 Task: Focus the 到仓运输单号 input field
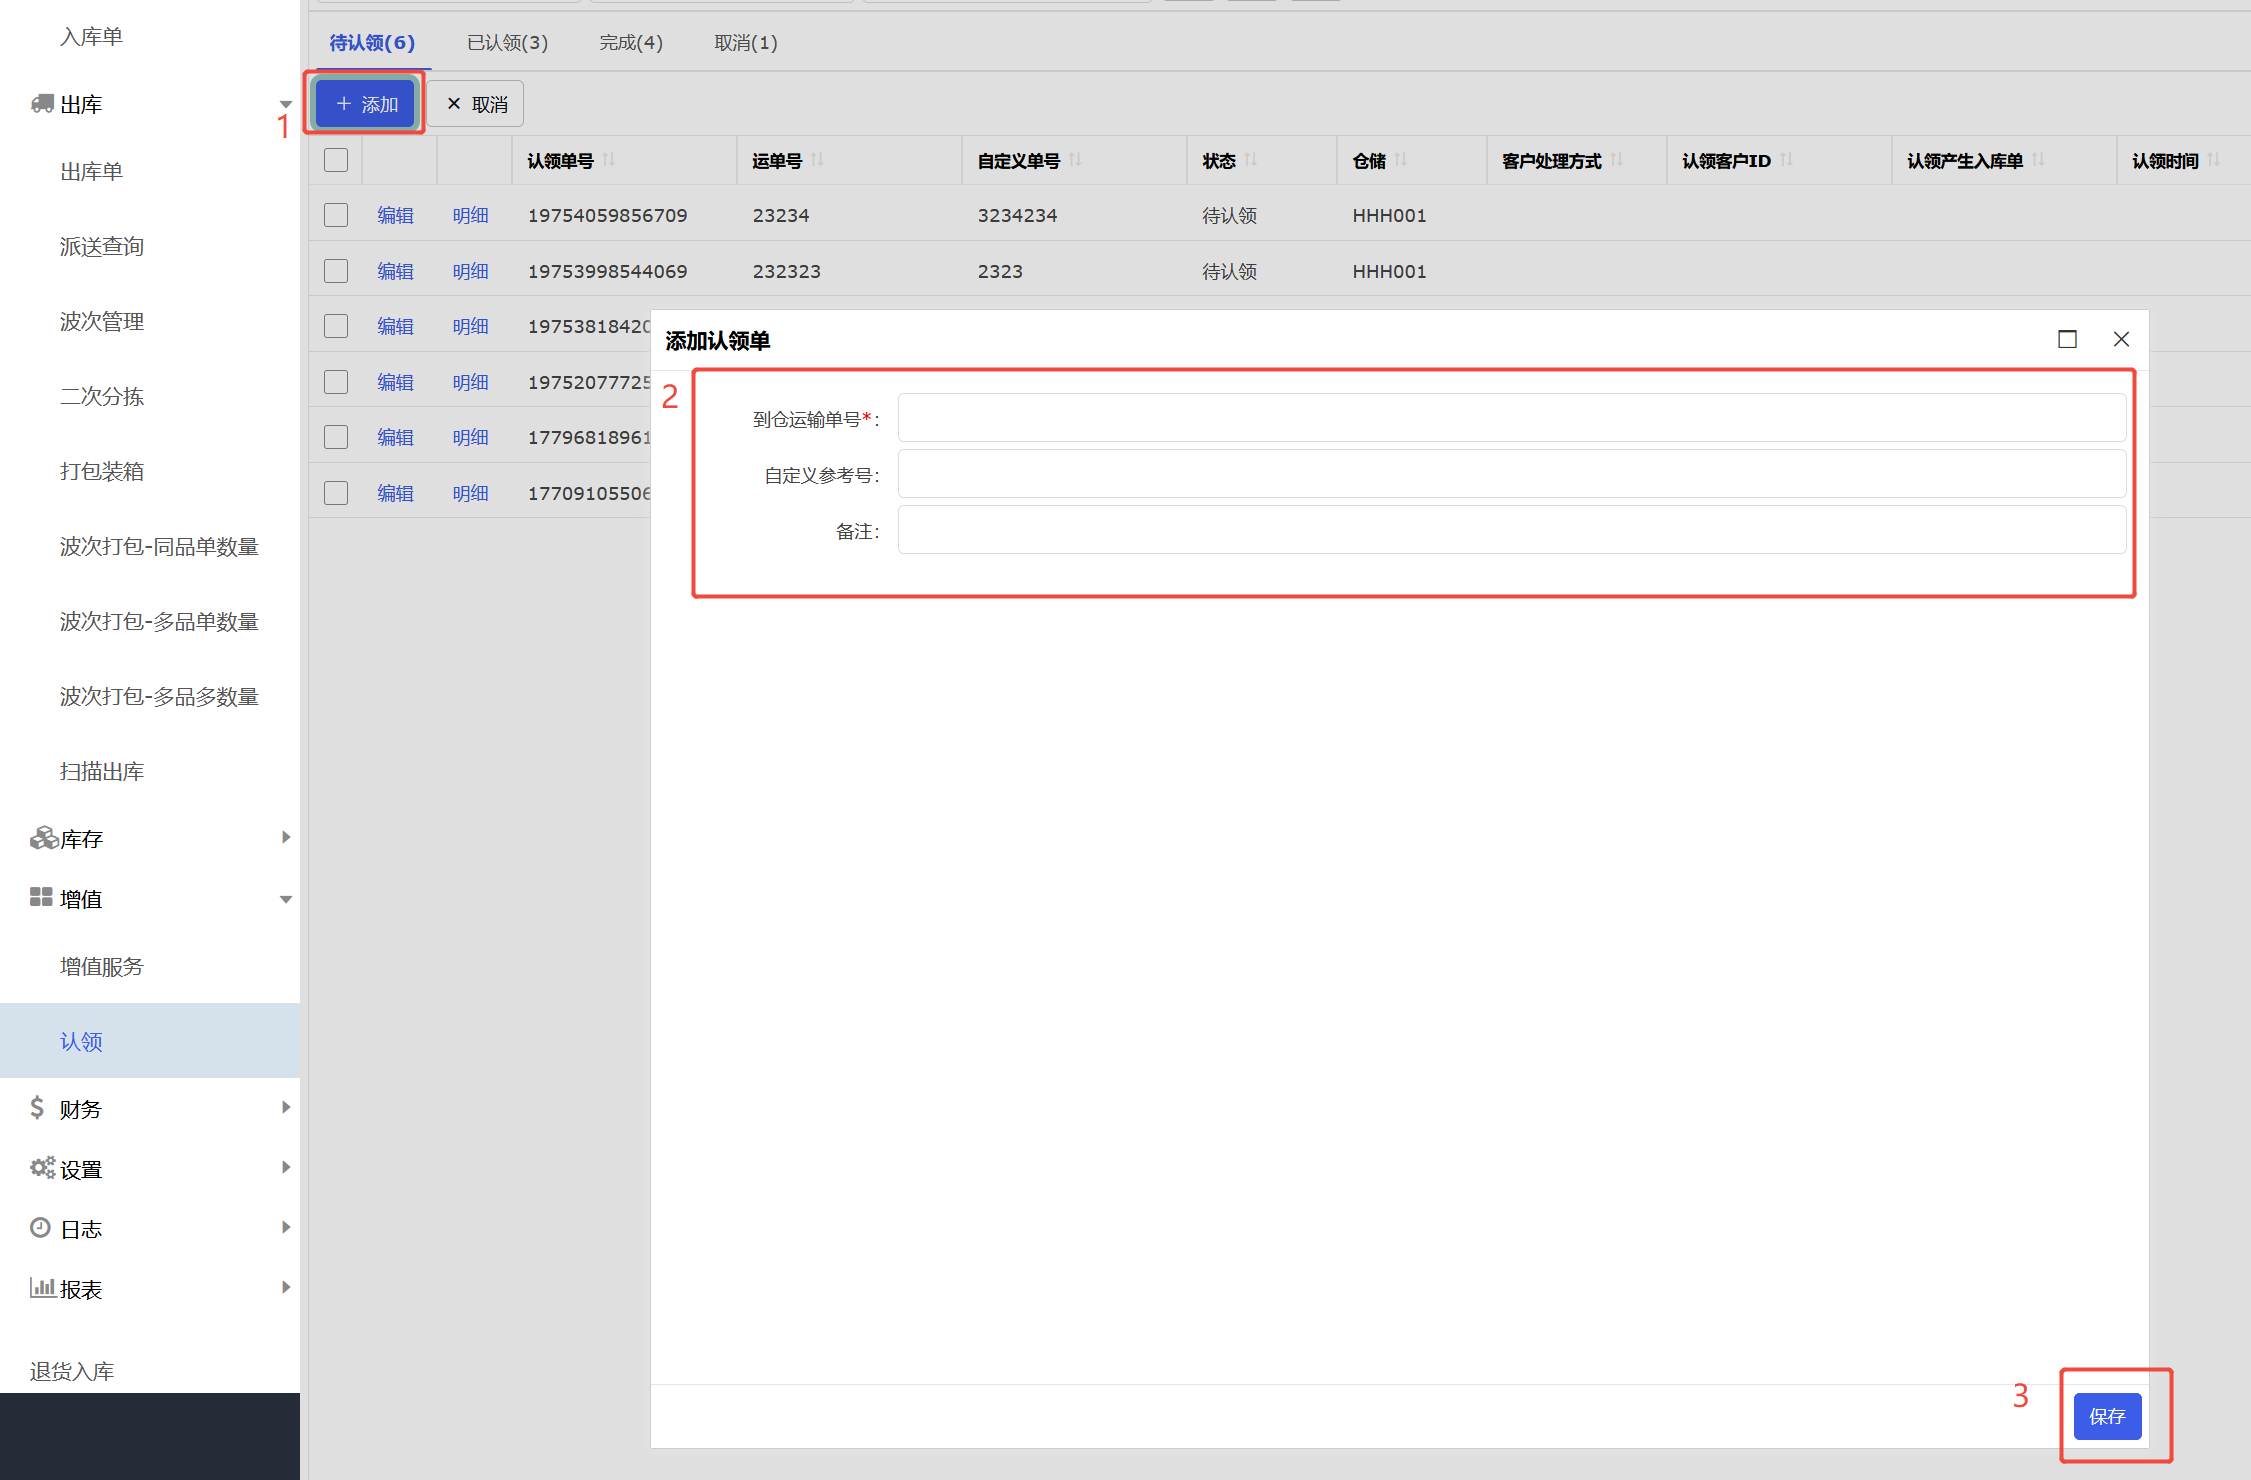click(x=1512, y=418)
